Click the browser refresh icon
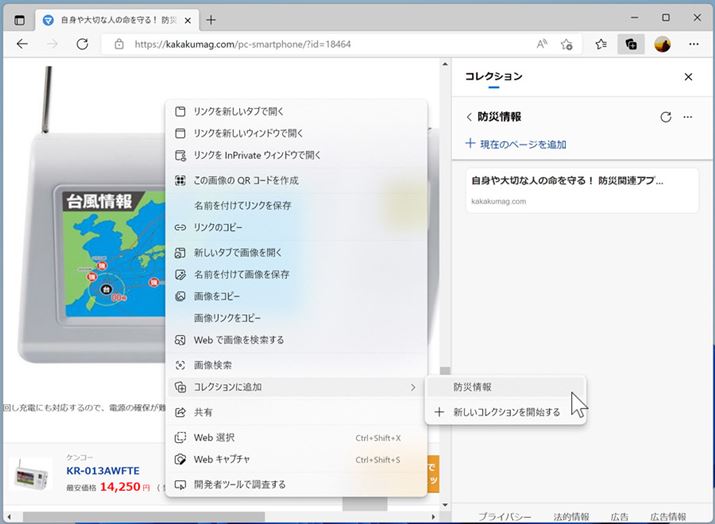This screenshot has width=715, height=524. pos(82,44)
